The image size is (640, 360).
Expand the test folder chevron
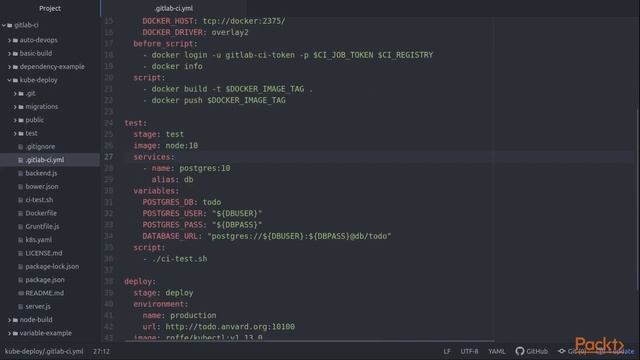(x=15, y=133)
